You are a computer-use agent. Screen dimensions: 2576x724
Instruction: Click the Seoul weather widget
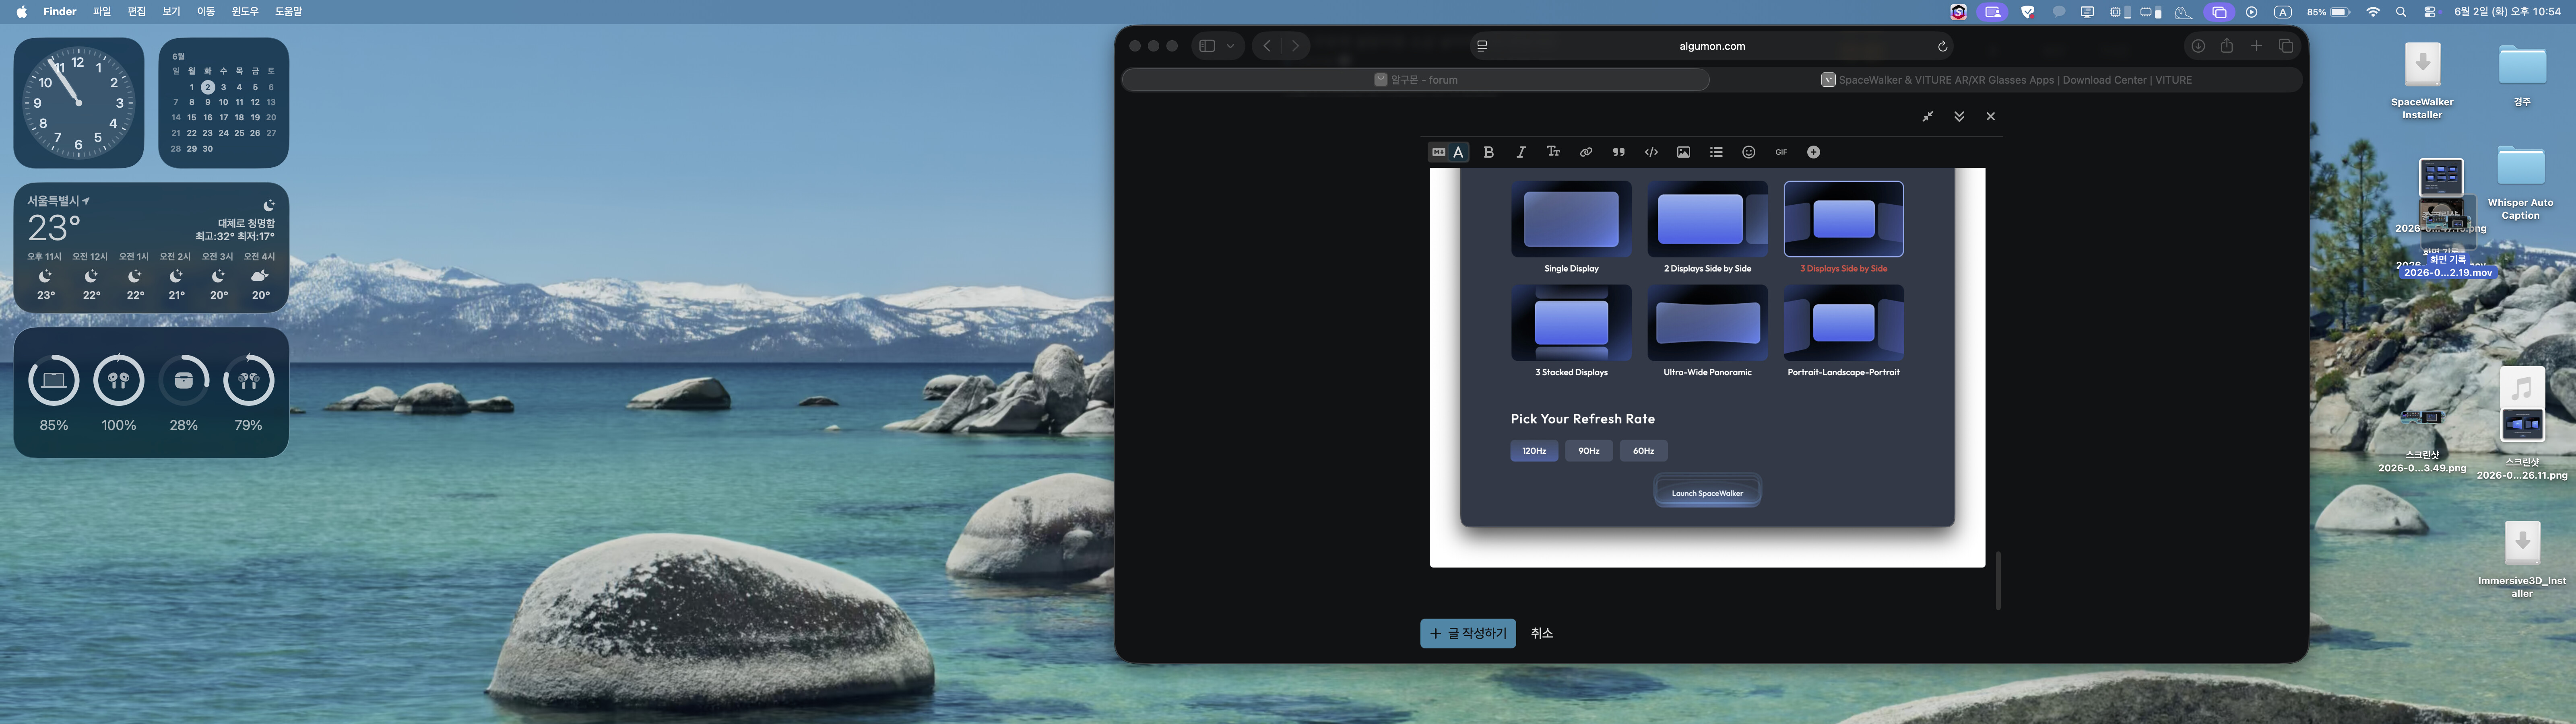151,248
